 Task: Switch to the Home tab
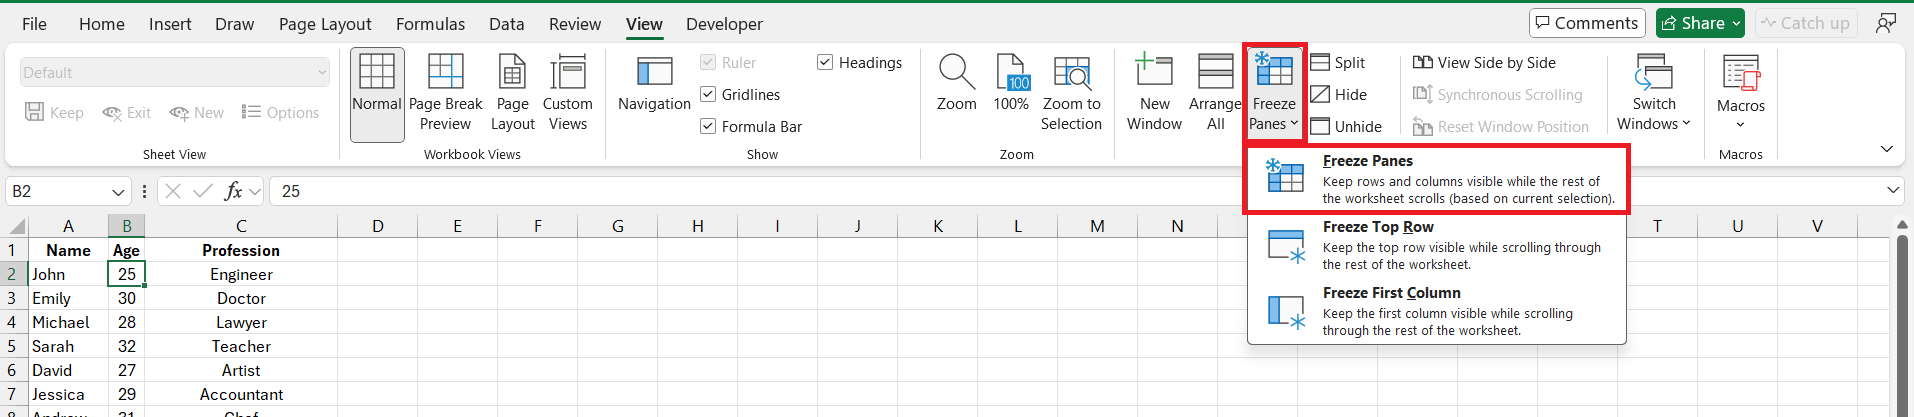point(102,24)
